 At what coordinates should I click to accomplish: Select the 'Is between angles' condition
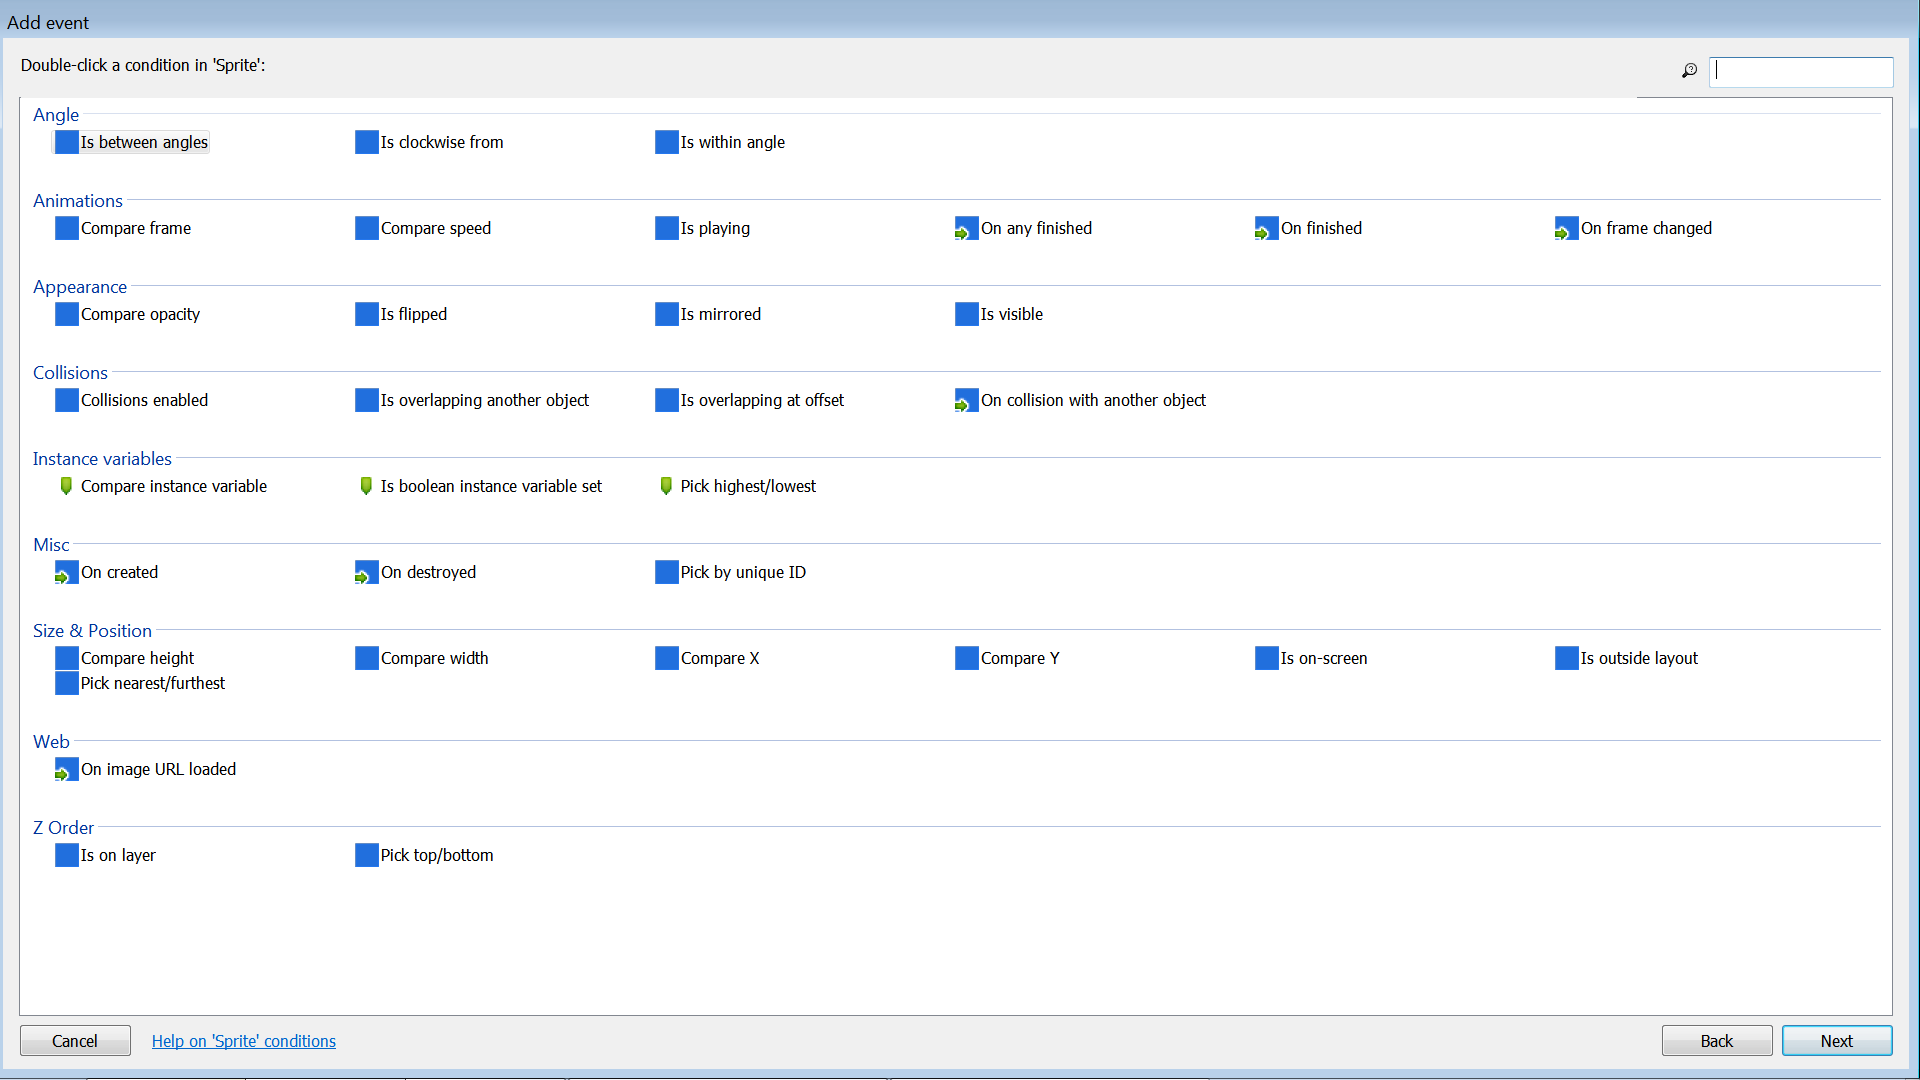(x=144, y=143)
